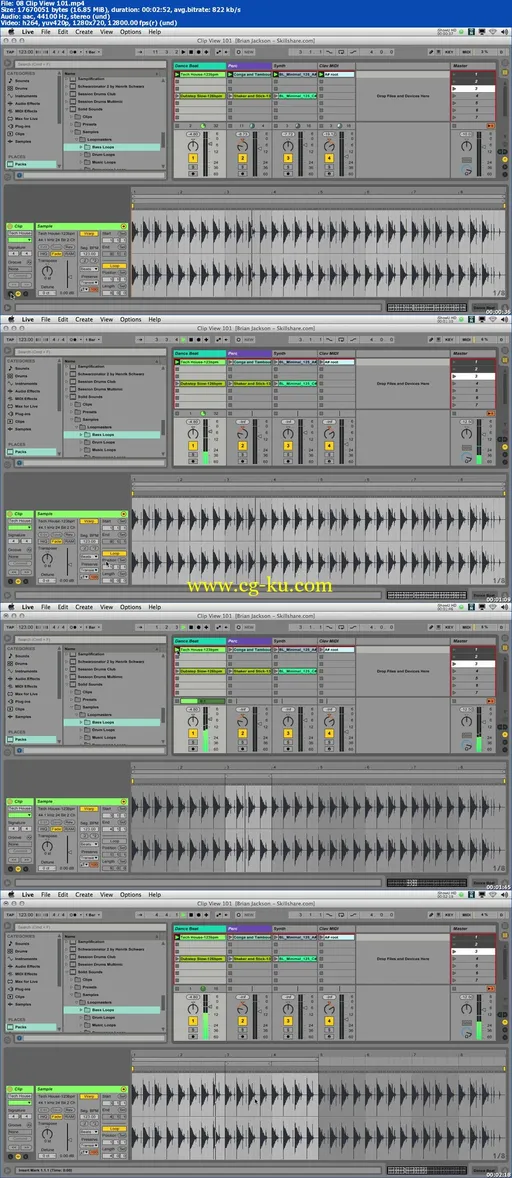Image resolution: width=512 pixels, height=1178 pixels.
Task: Launch Tech House-123bpm clip in first frame
Action: (x=177, y=75)
